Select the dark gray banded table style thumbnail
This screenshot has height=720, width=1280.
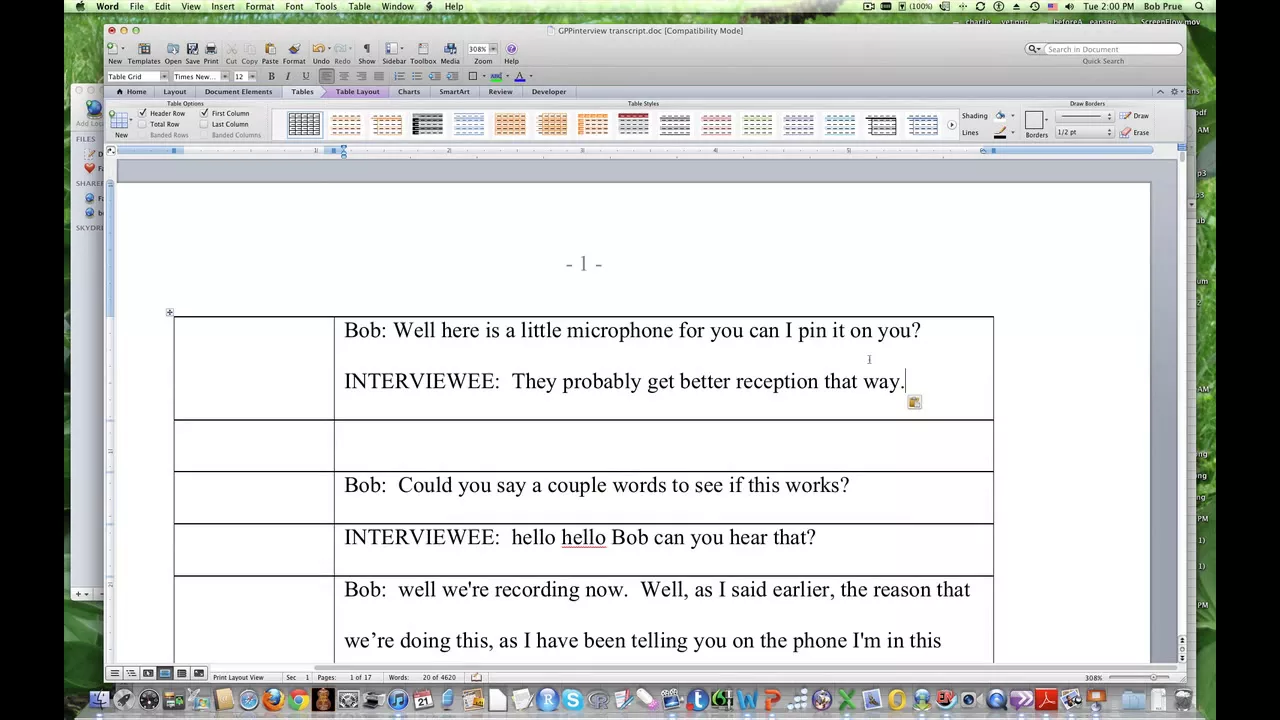(427, 125)
